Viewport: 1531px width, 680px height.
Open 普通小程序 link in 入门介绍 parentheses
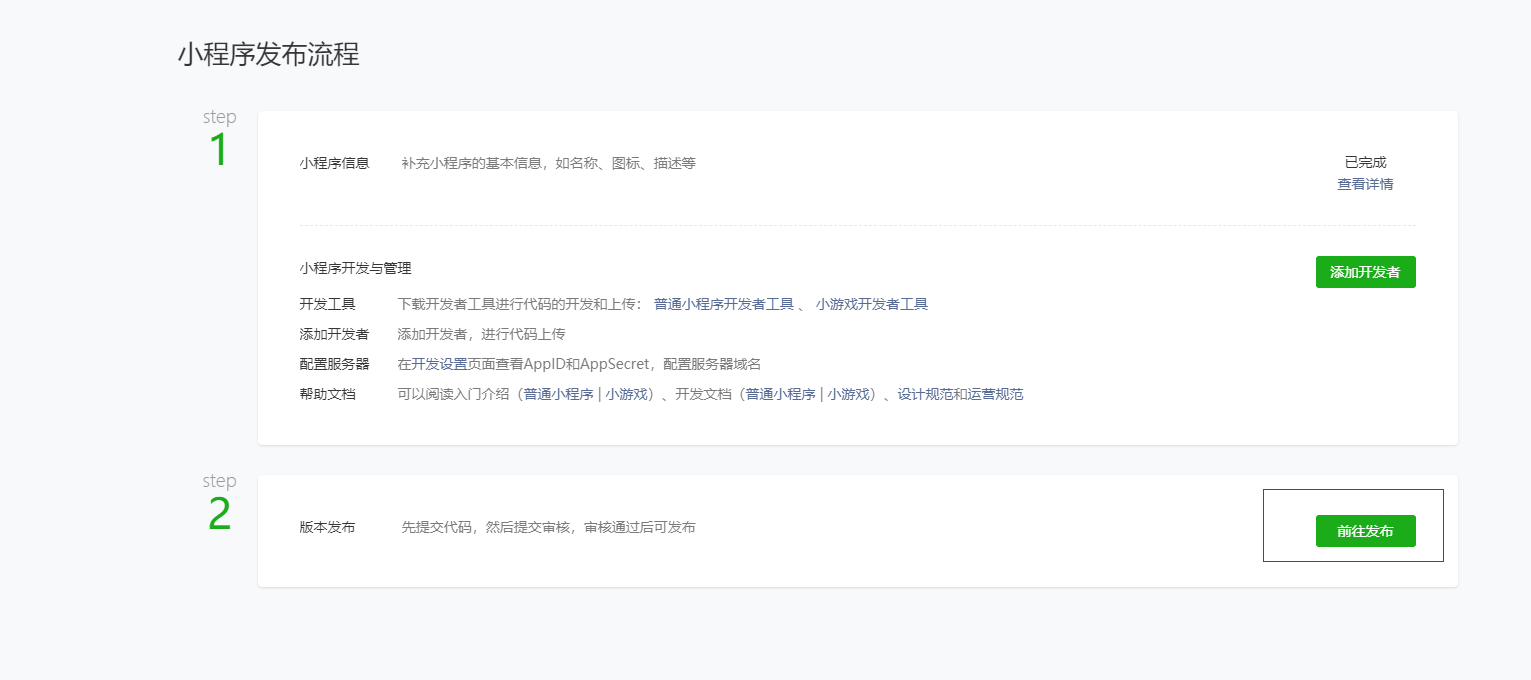coord(558,395)
